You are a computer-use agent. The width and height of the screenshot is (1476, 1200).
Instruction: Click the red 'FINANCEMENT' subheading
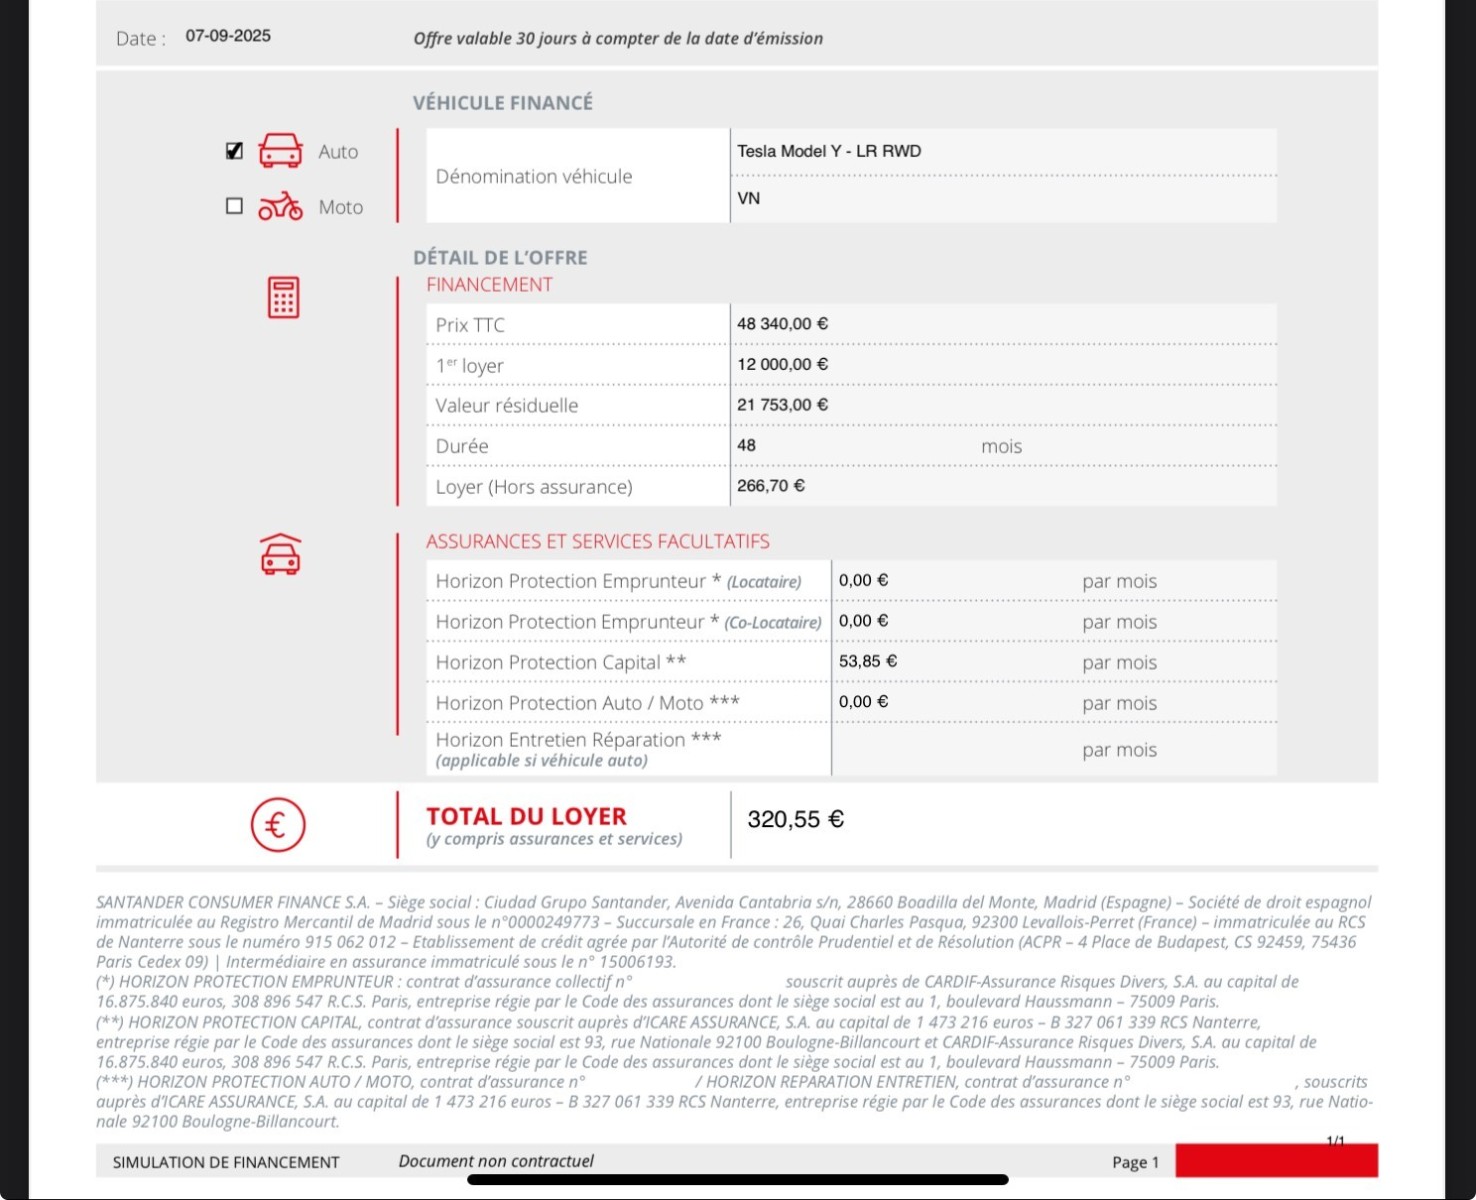489,285
